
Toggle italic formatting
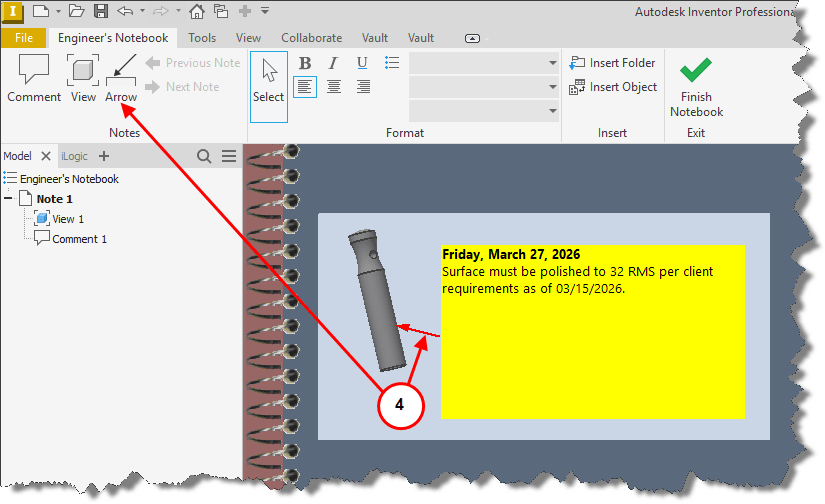(333, 63)
